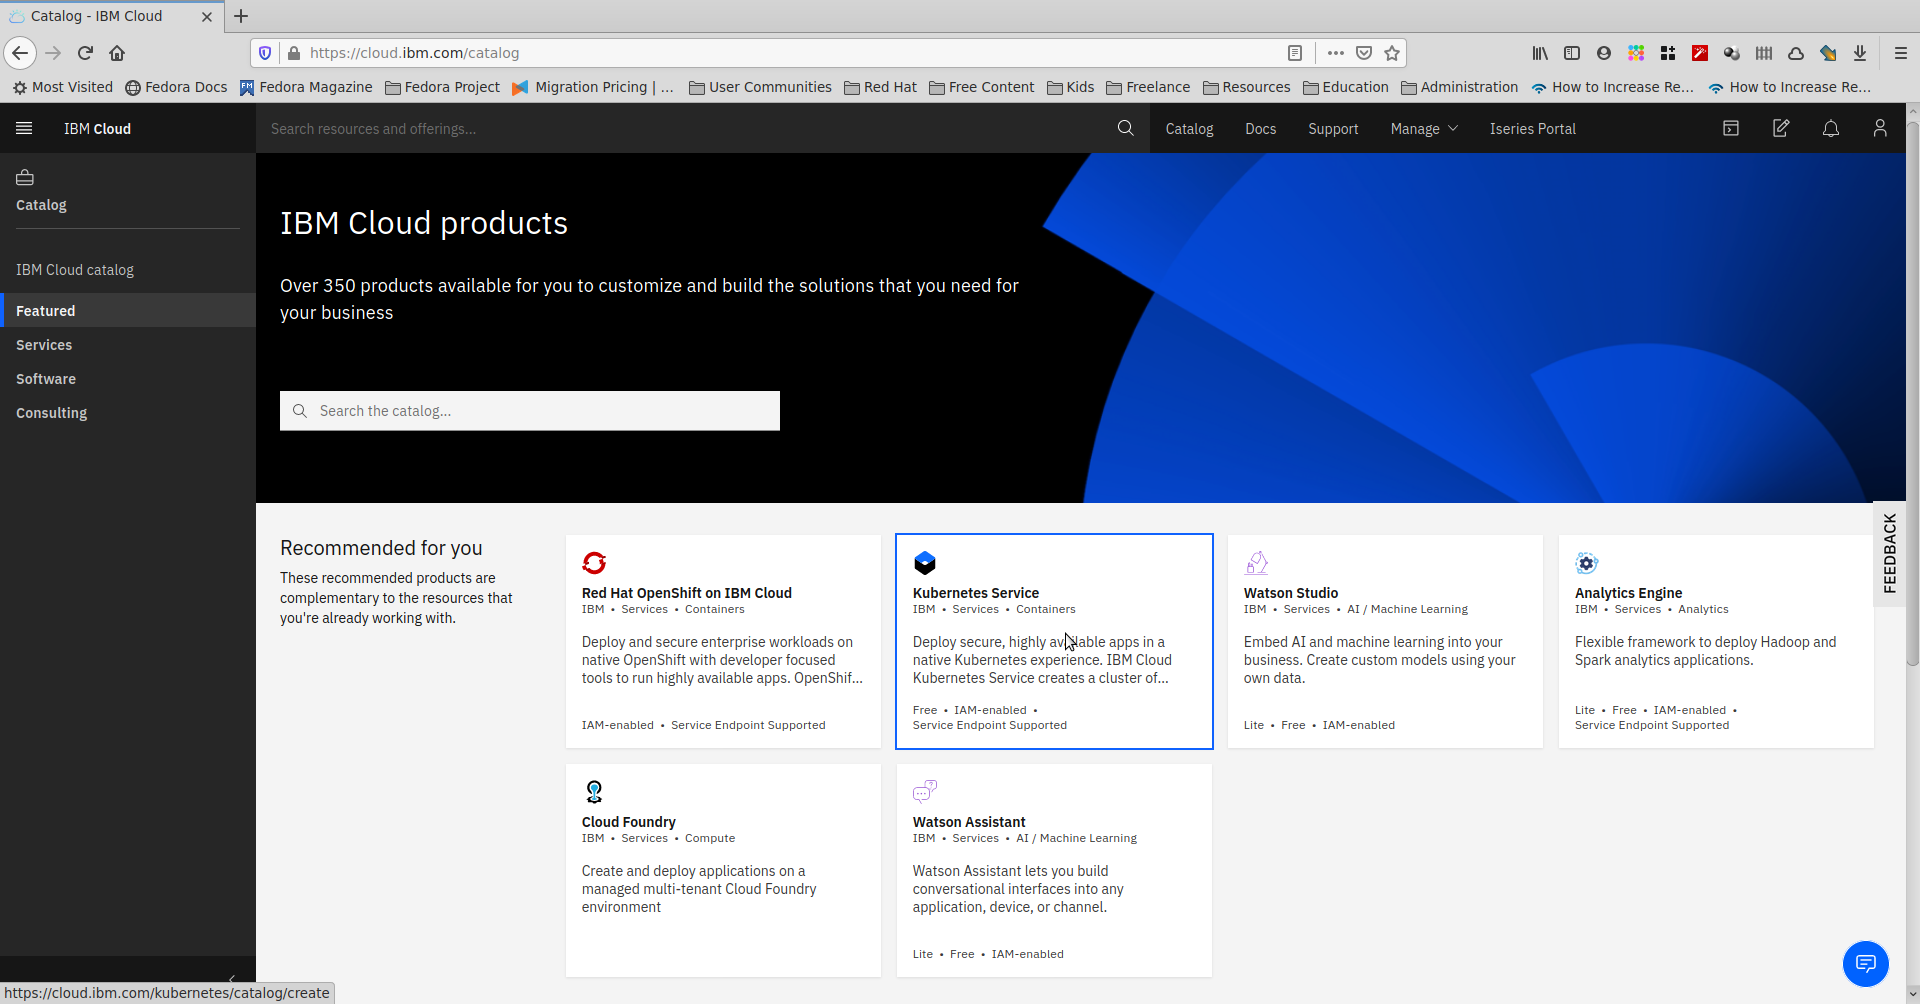Click the IBM Cloud home logo text
Viewport: 1920px width, 1004px height.
pyautogui.click(x=97, y=129)
